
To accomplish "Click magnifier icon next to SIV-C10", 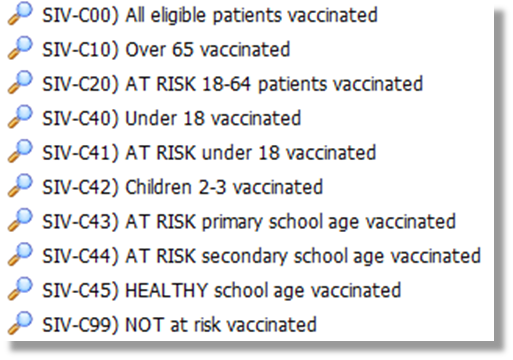I will tap(20, 48).
